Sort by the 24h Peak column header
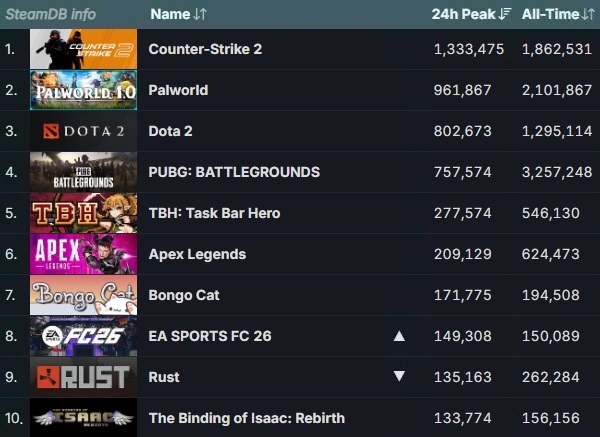Image resolution: width=600 pixels, height=437 pixels. [471, 14]
